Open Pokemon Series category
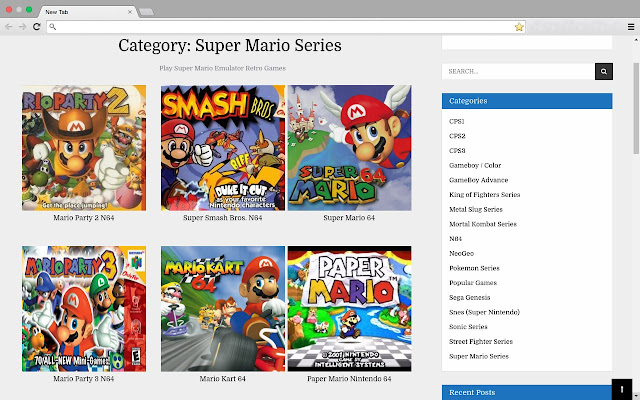Viewport: 640px width, 400px height. [x=474, y=268]
